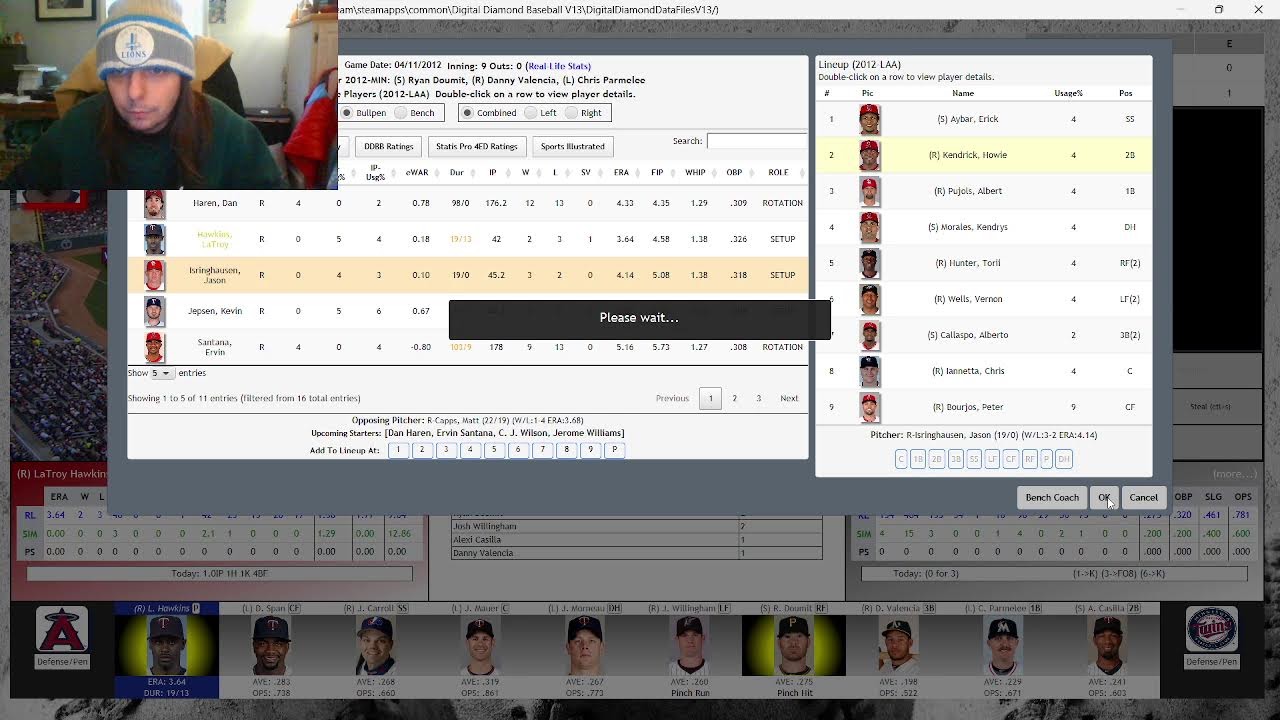Click D. Span CF batter card
Image resolution: width=1280 pixels, height=720 pixels.
(271, 651)
